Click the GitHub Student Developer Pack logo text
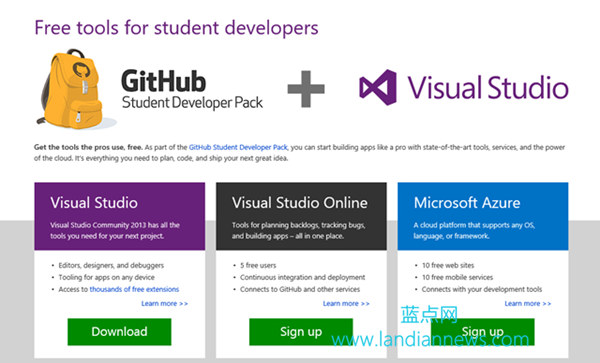 click(x=192, y=90)
